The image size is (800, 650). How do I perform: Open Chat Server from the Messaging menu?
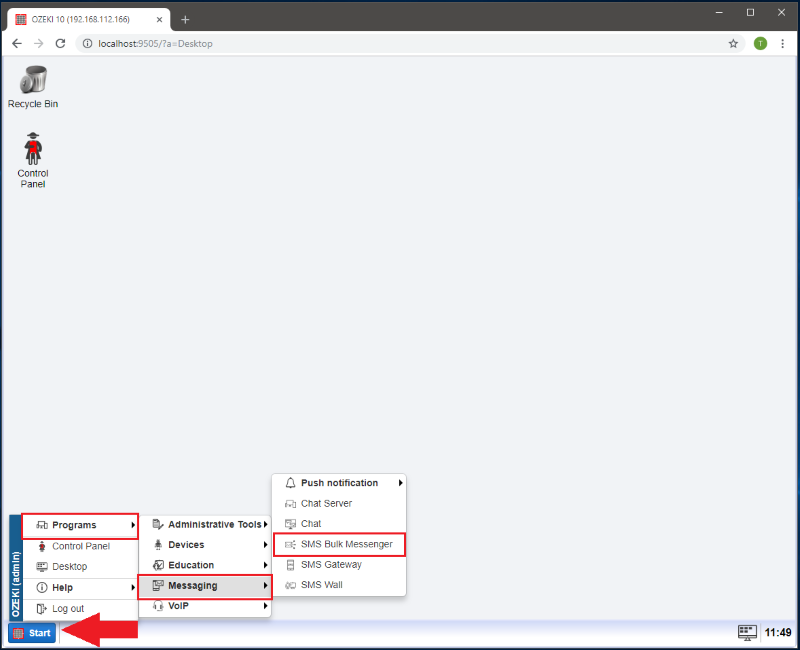click(326, 503)
